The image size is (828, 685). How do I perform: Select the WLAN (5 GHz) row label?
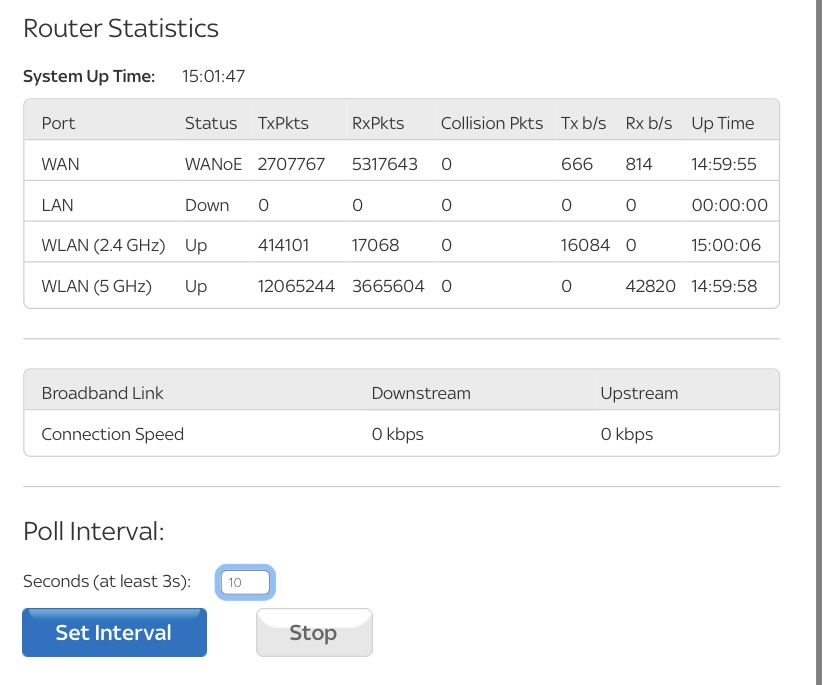(96, 286)
